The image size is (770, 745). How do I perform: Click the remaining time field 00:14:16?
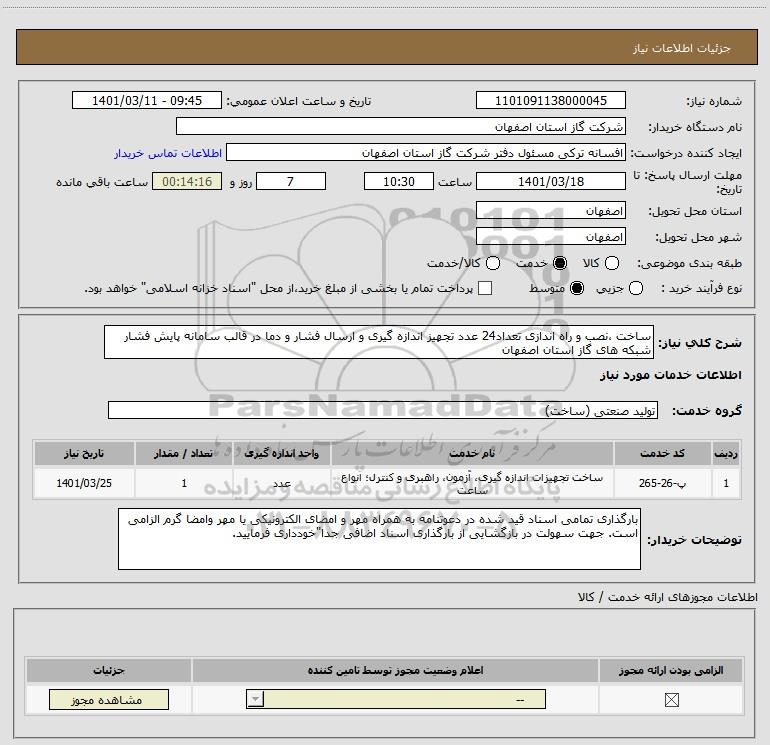click(x=187, y=181)
